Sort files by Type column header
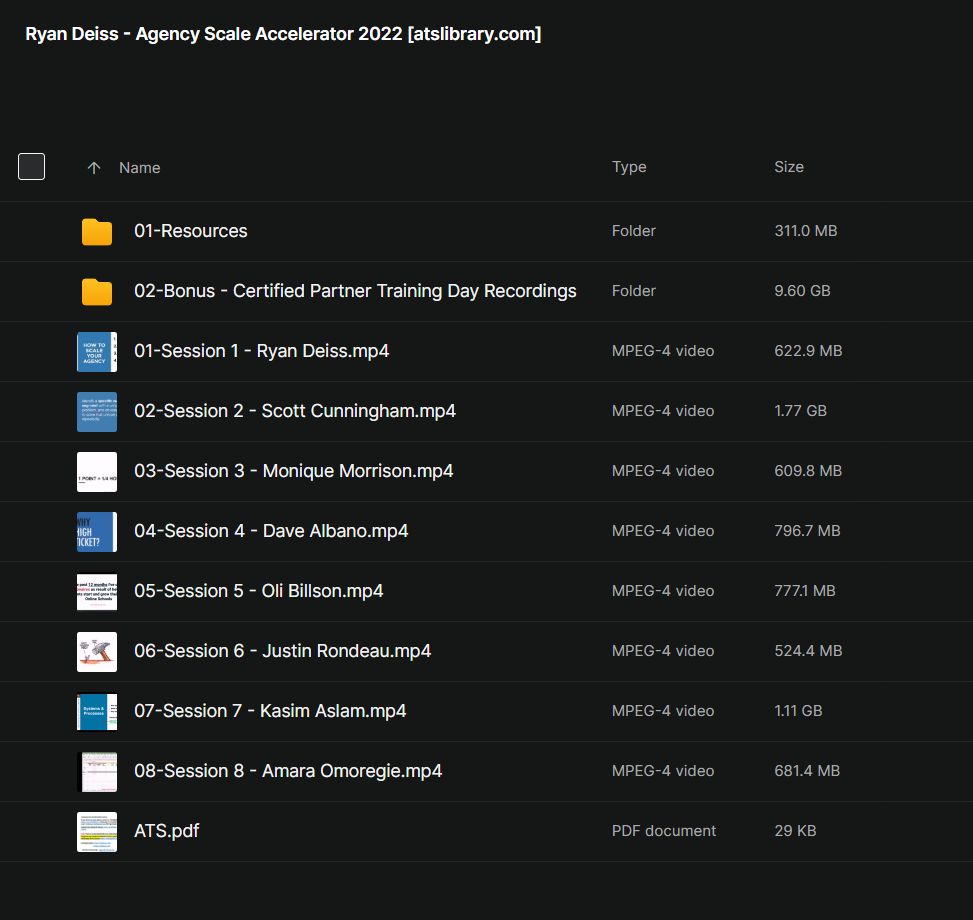Viewport: 973px width, 920px height. pos(629,167)
